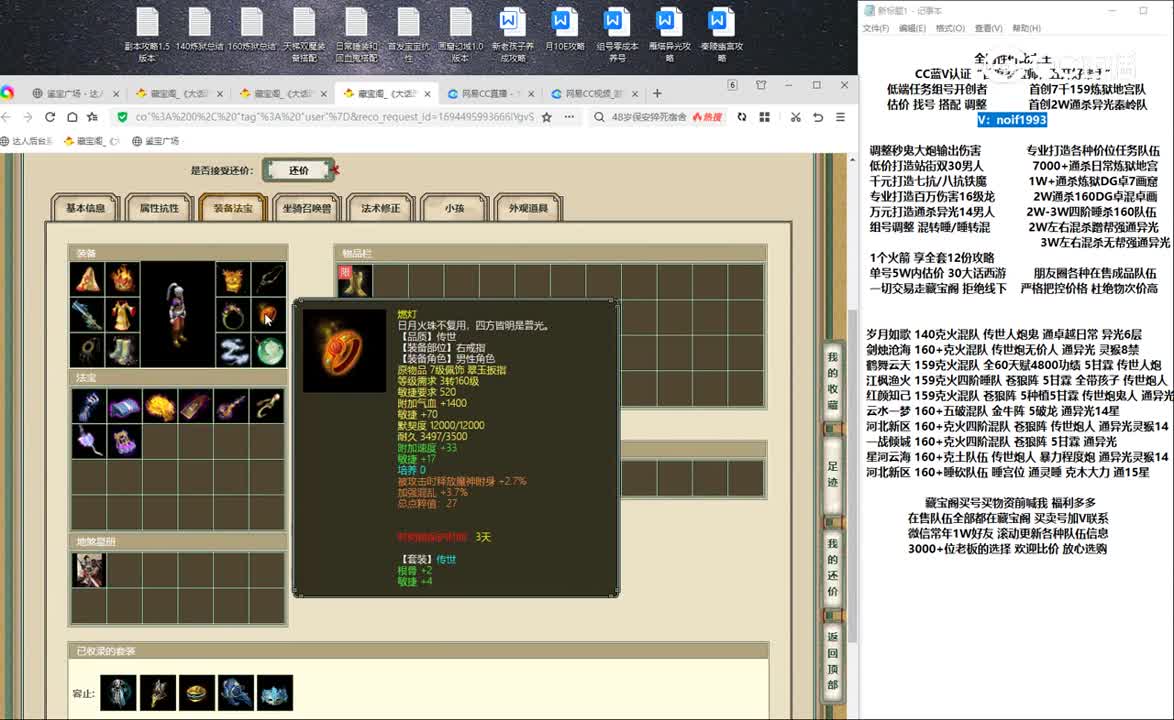
Task: Open the 基本信息 tab
Action: 85,208
